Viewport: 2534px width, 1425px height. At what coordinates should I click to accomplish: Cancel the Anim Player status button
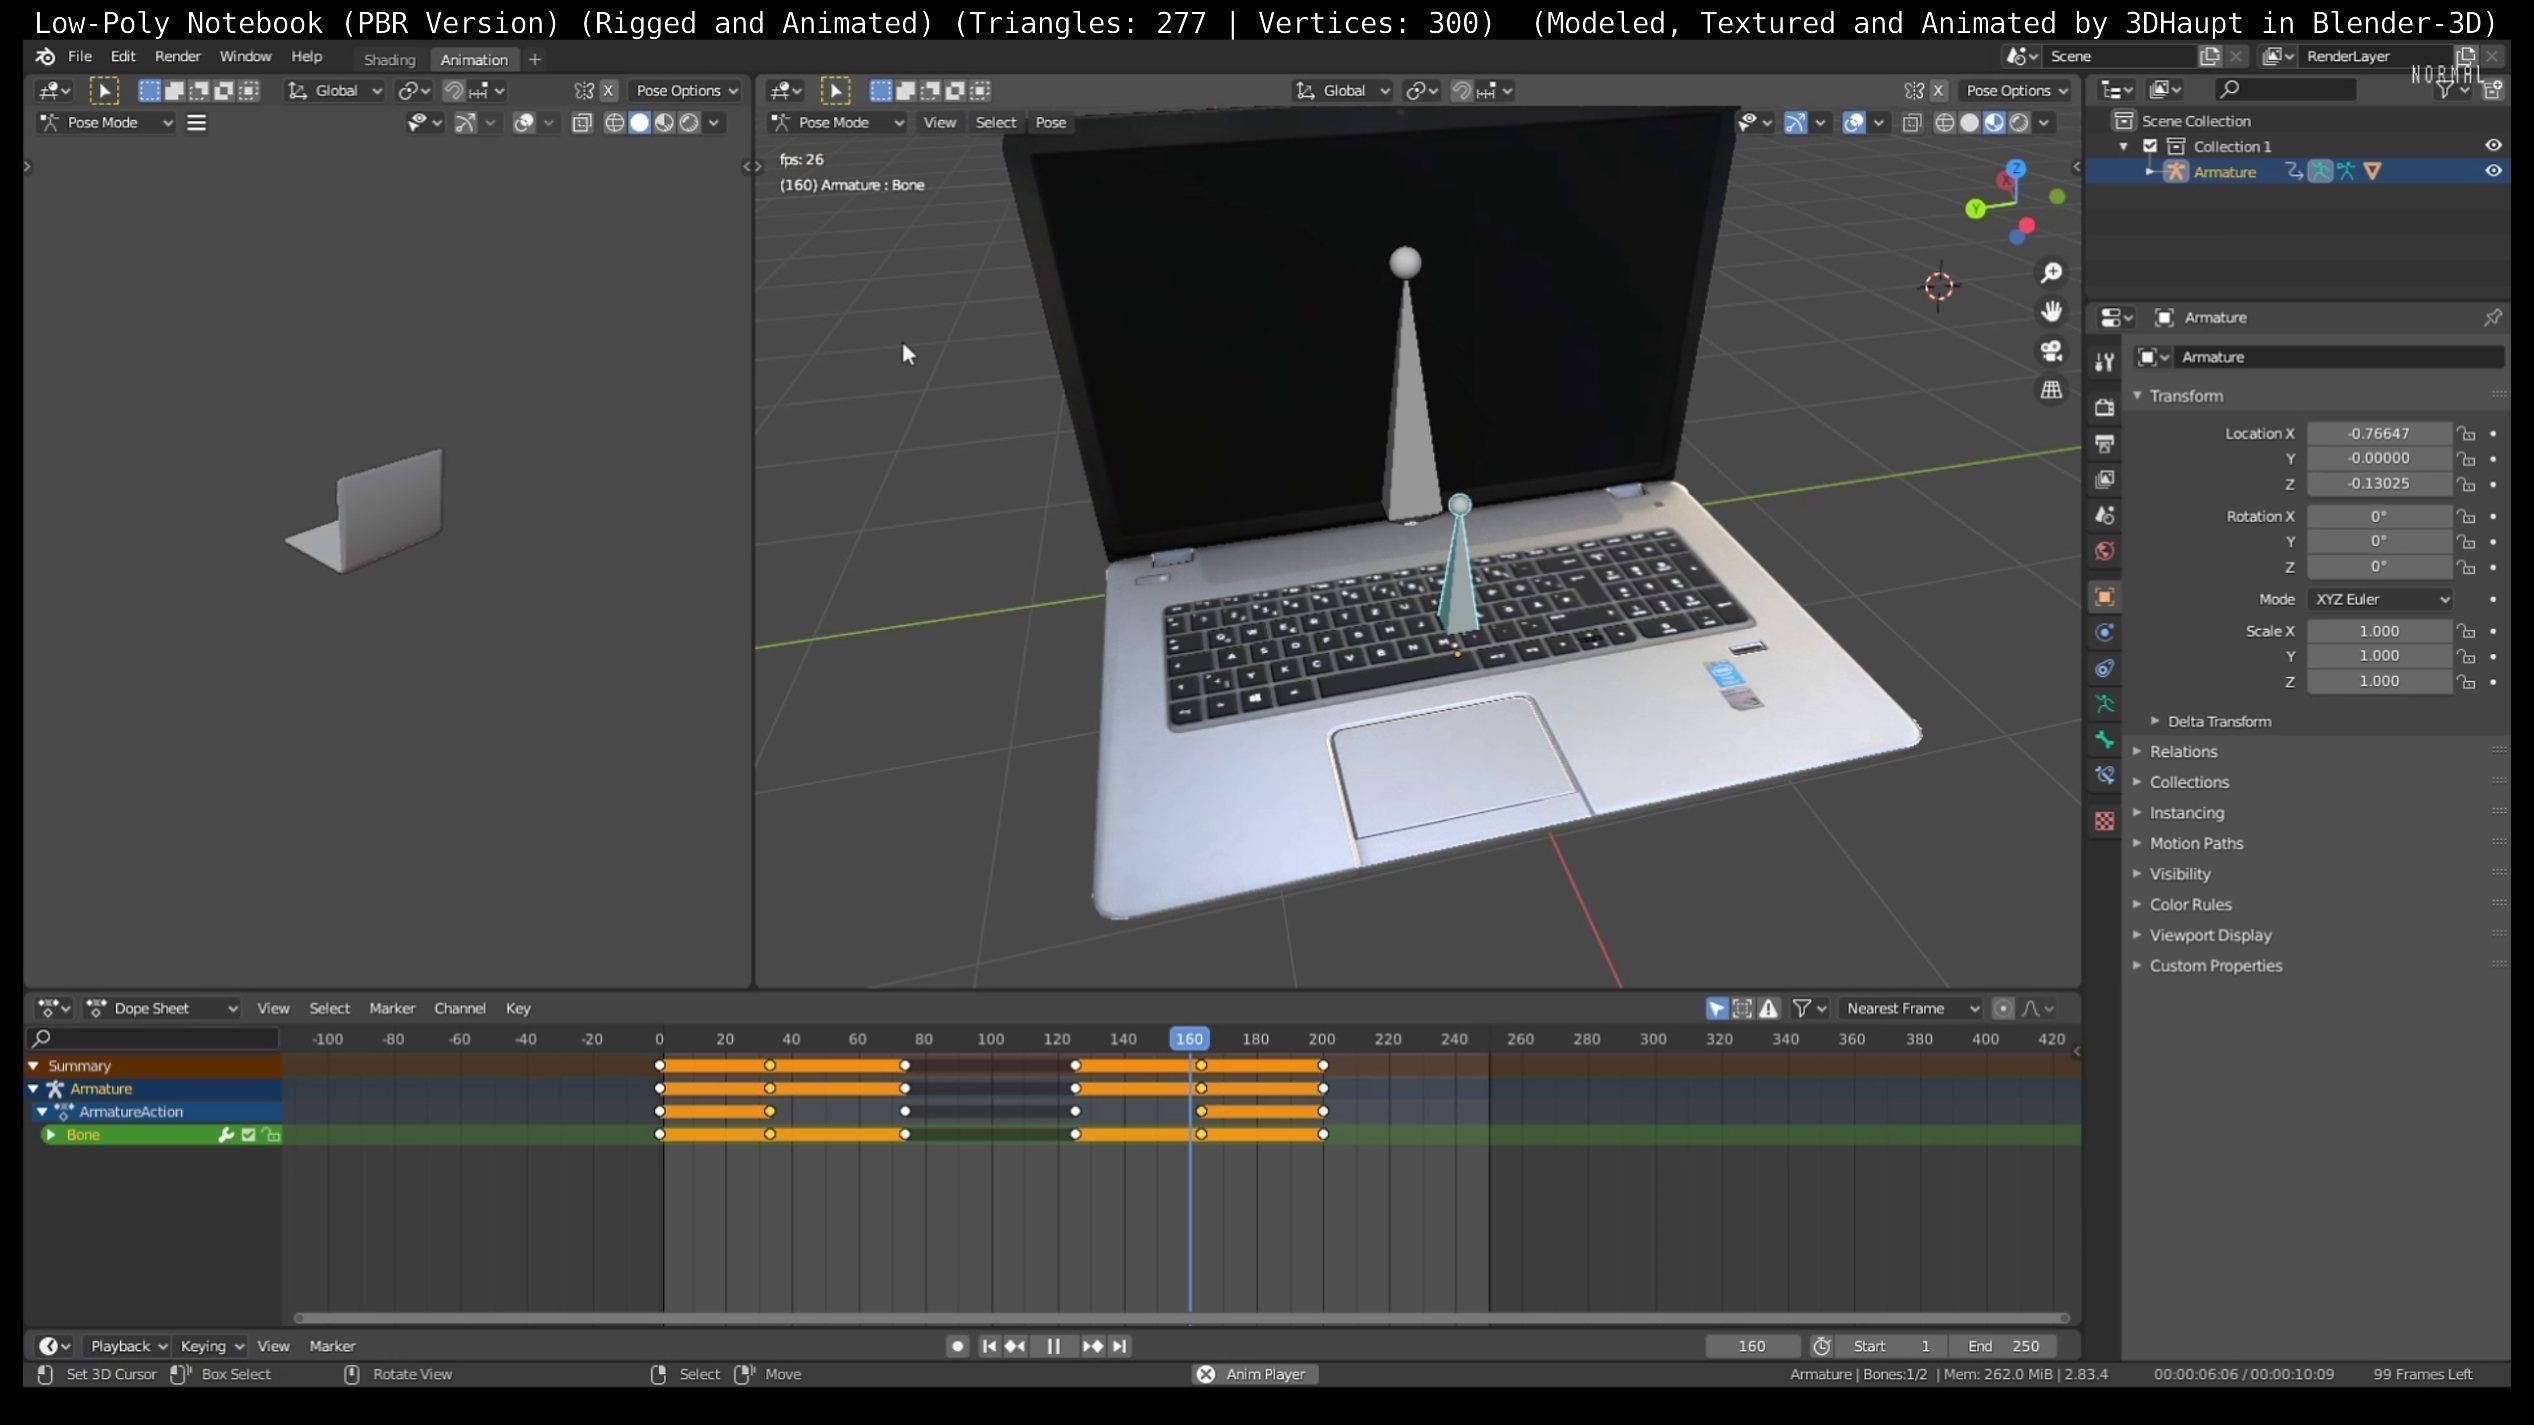coord(1205,1374)
